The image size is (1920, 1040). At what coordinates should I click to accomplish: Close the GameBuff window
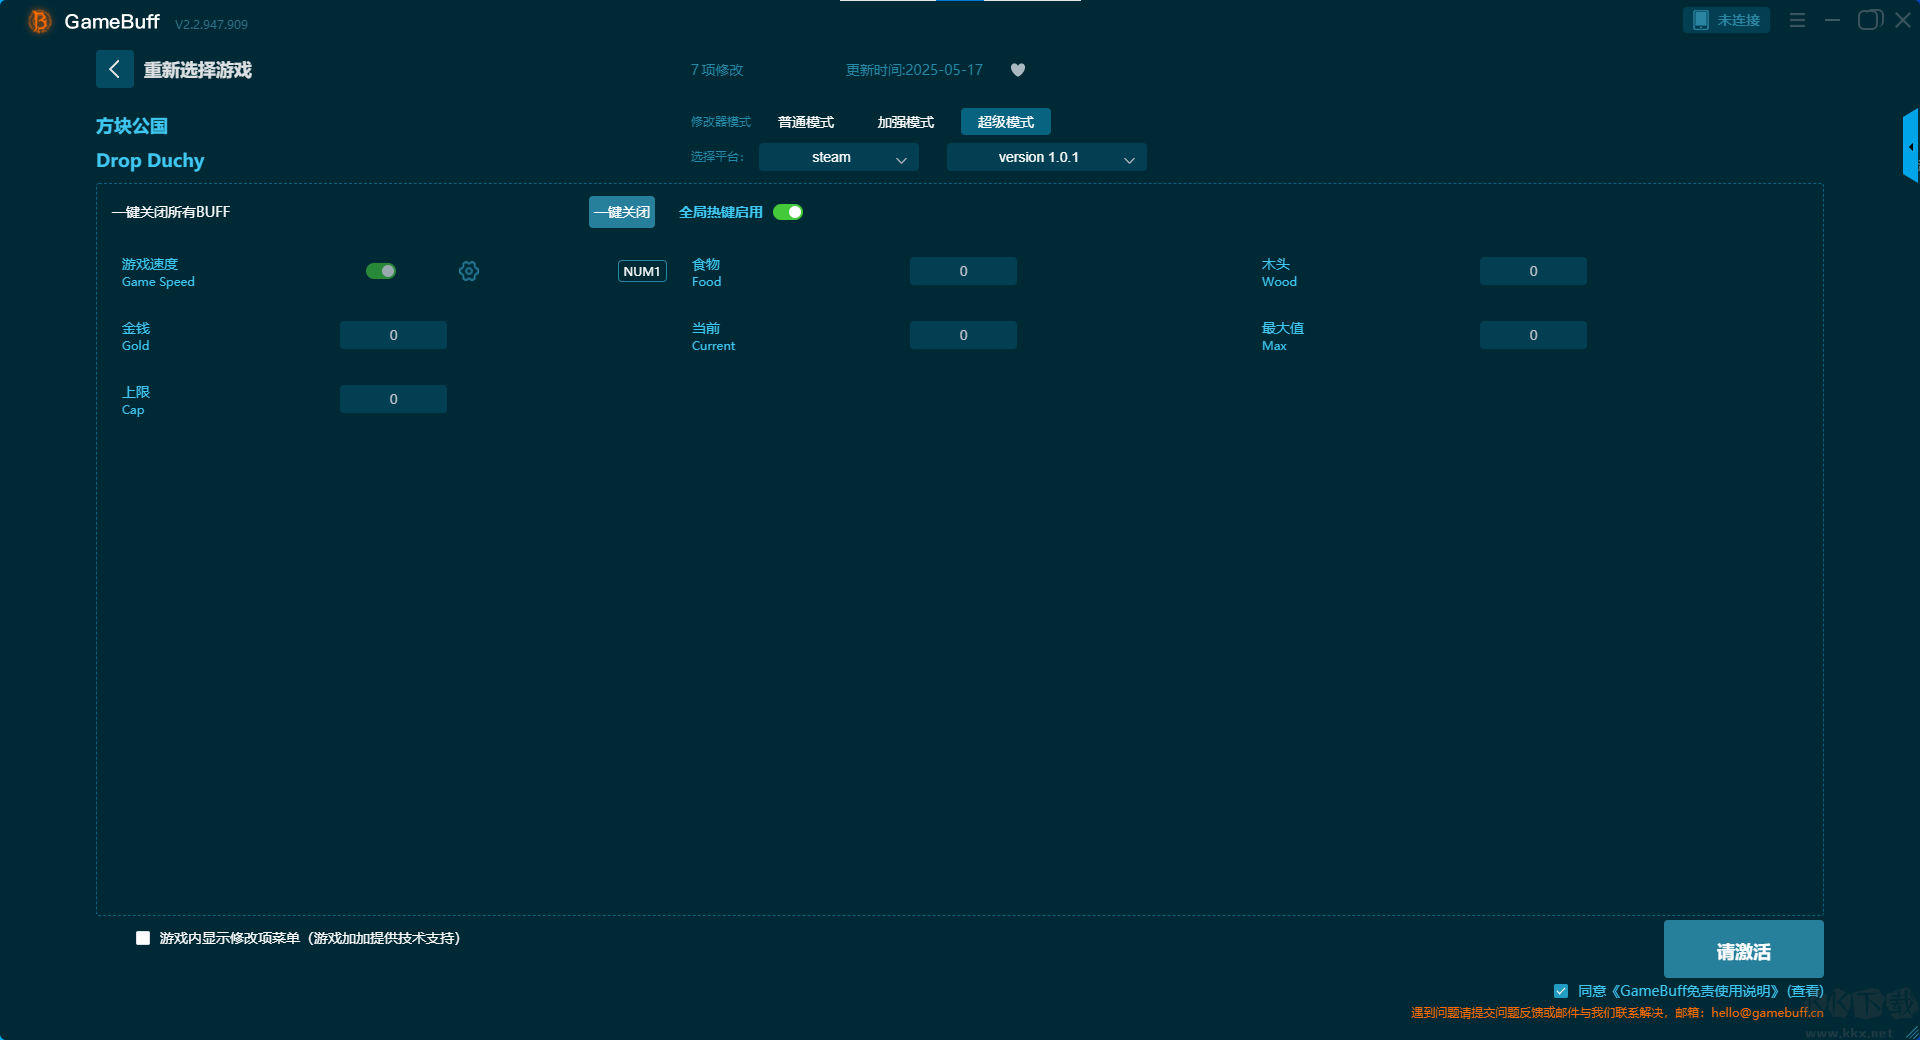click(x=1903, y=20)
